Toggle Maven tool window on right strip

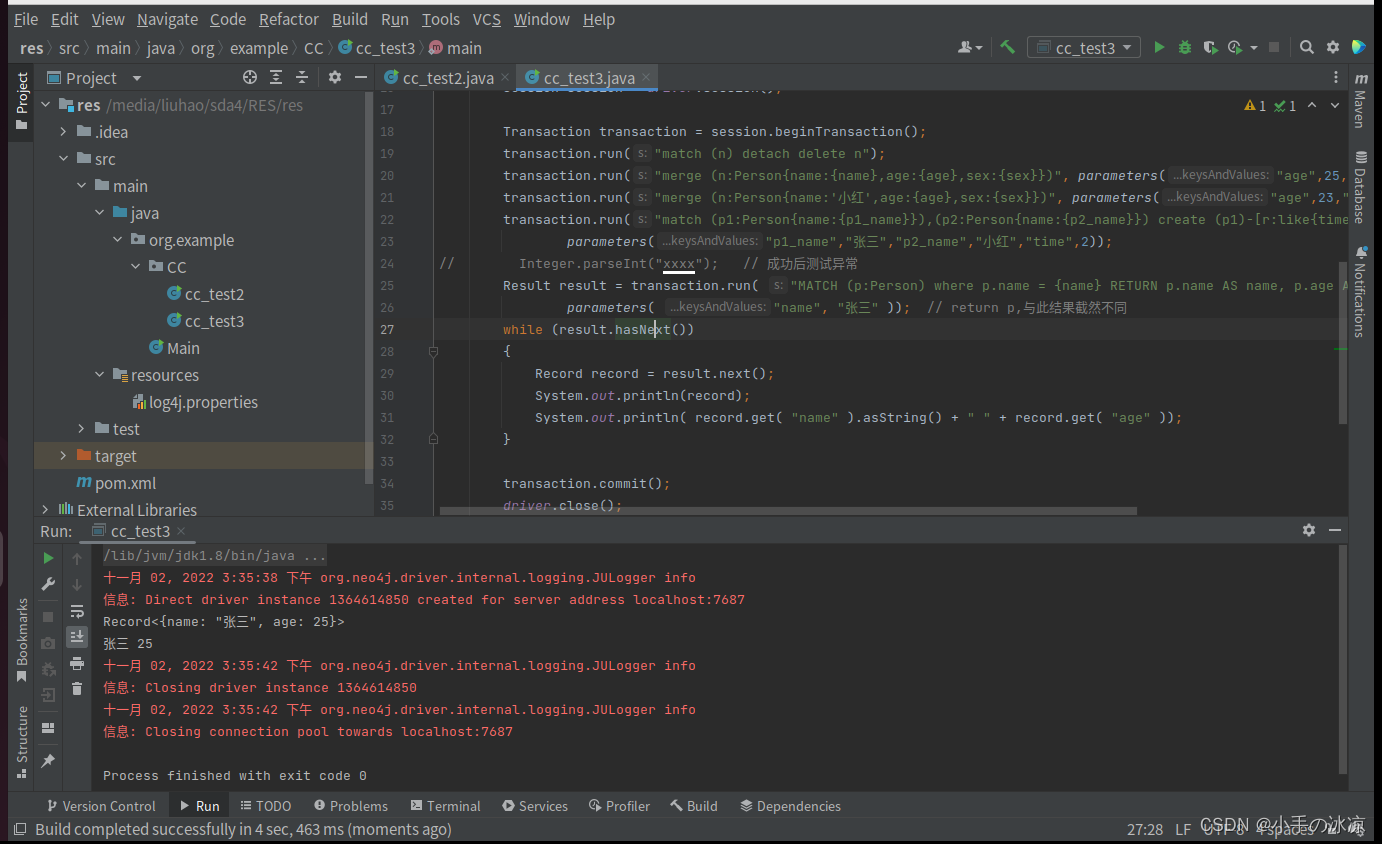click(x=1361, y=100)
